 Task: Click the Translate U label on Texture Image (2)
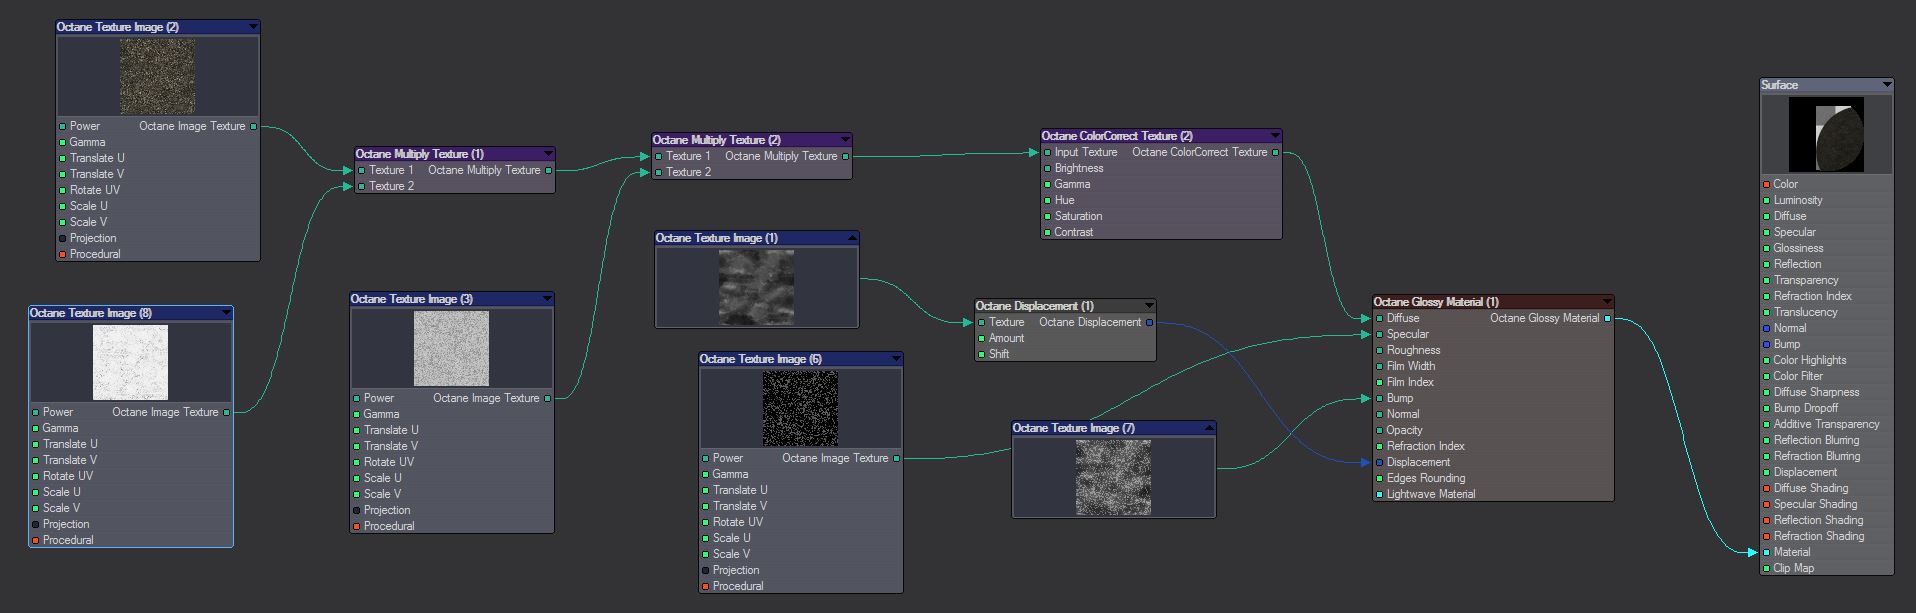click(x=97, y=158)
